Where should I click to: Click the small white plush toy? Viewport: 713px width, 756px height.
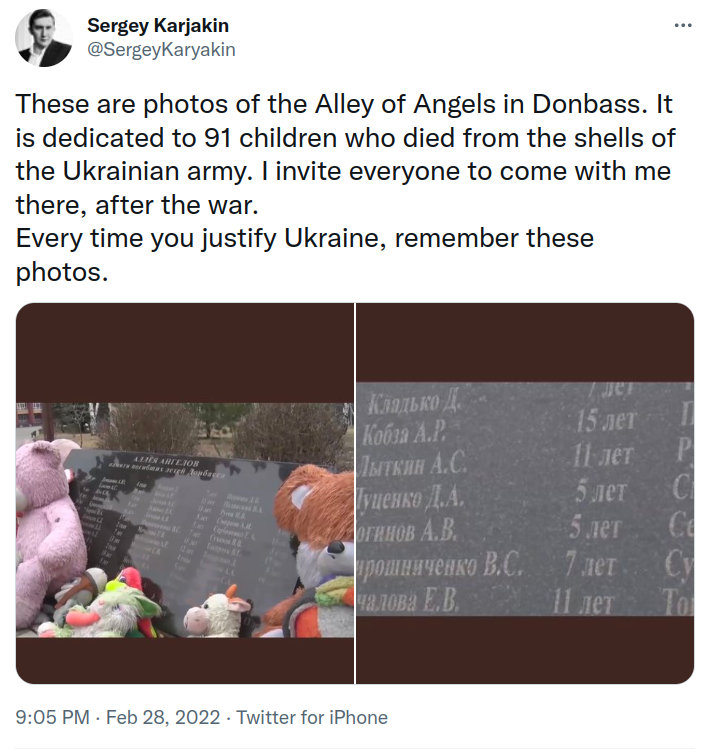pos(222,612)
